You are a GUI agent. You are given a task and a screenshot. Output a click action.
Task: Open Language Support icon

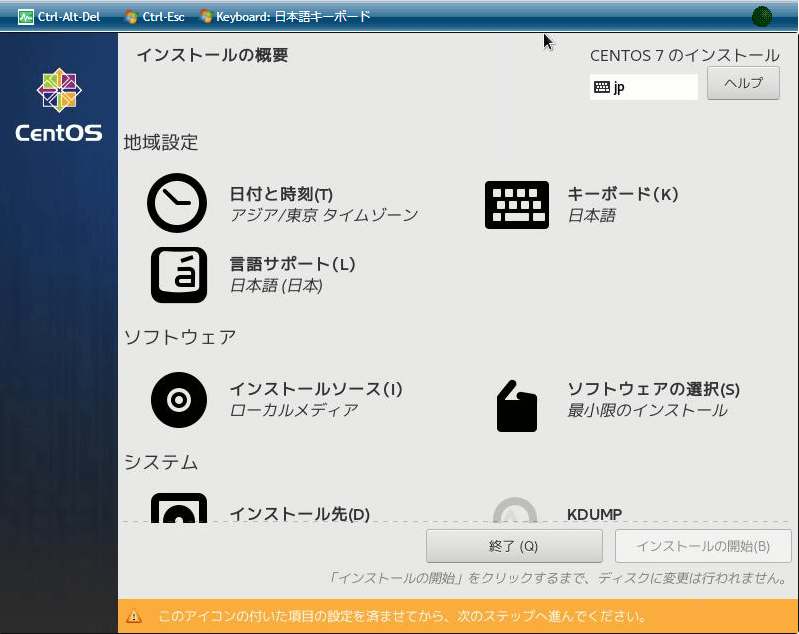click(x=179, y=275)
